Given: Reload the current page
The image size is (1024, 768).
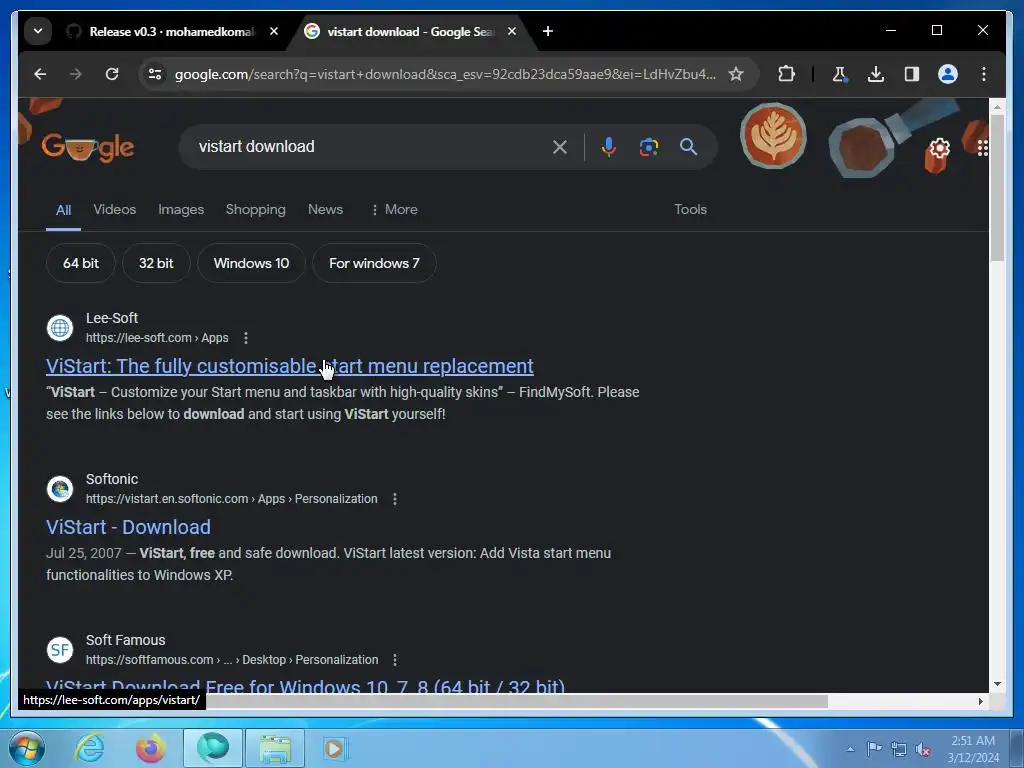Looking at the screenshot, I should click(112, 74).
